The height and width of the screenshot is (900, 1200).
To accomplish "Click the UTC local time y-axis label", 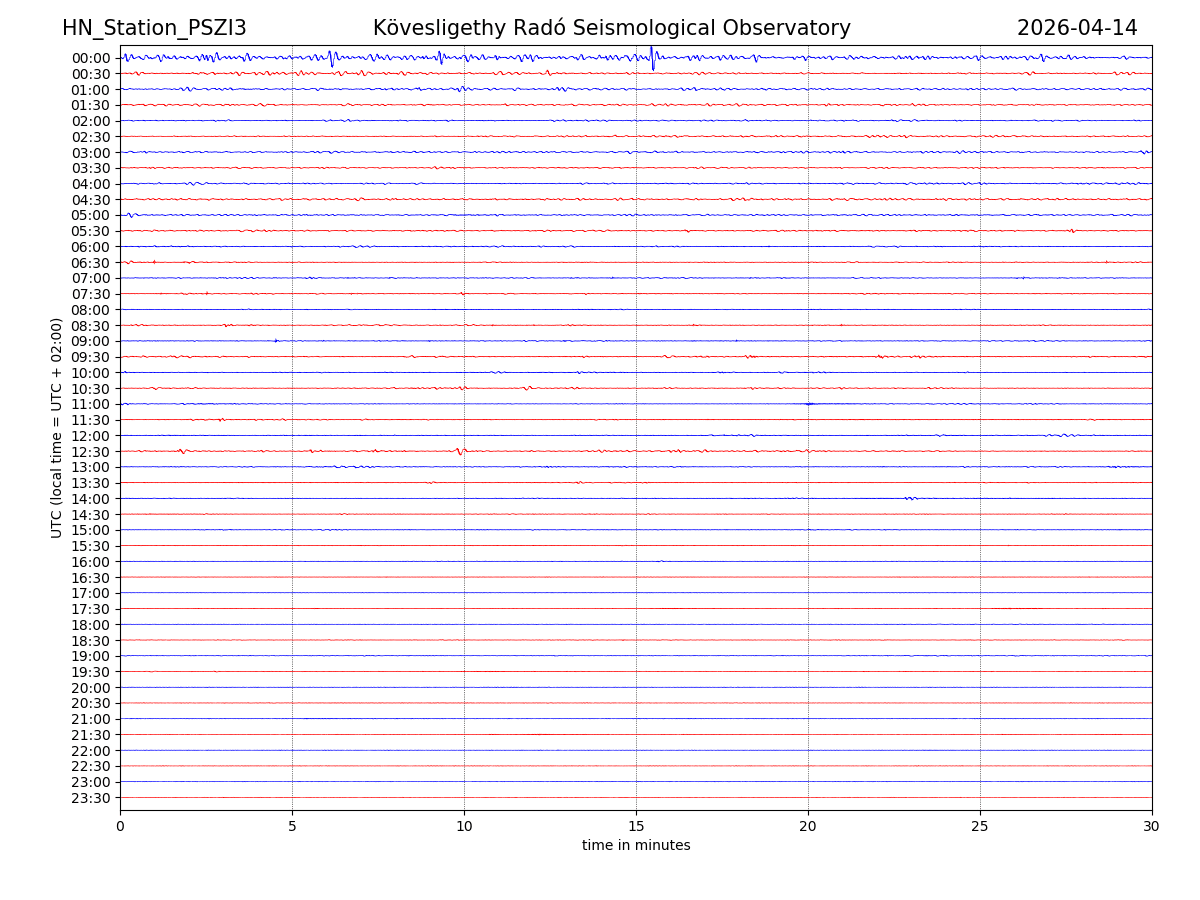I will click(57, 427).
